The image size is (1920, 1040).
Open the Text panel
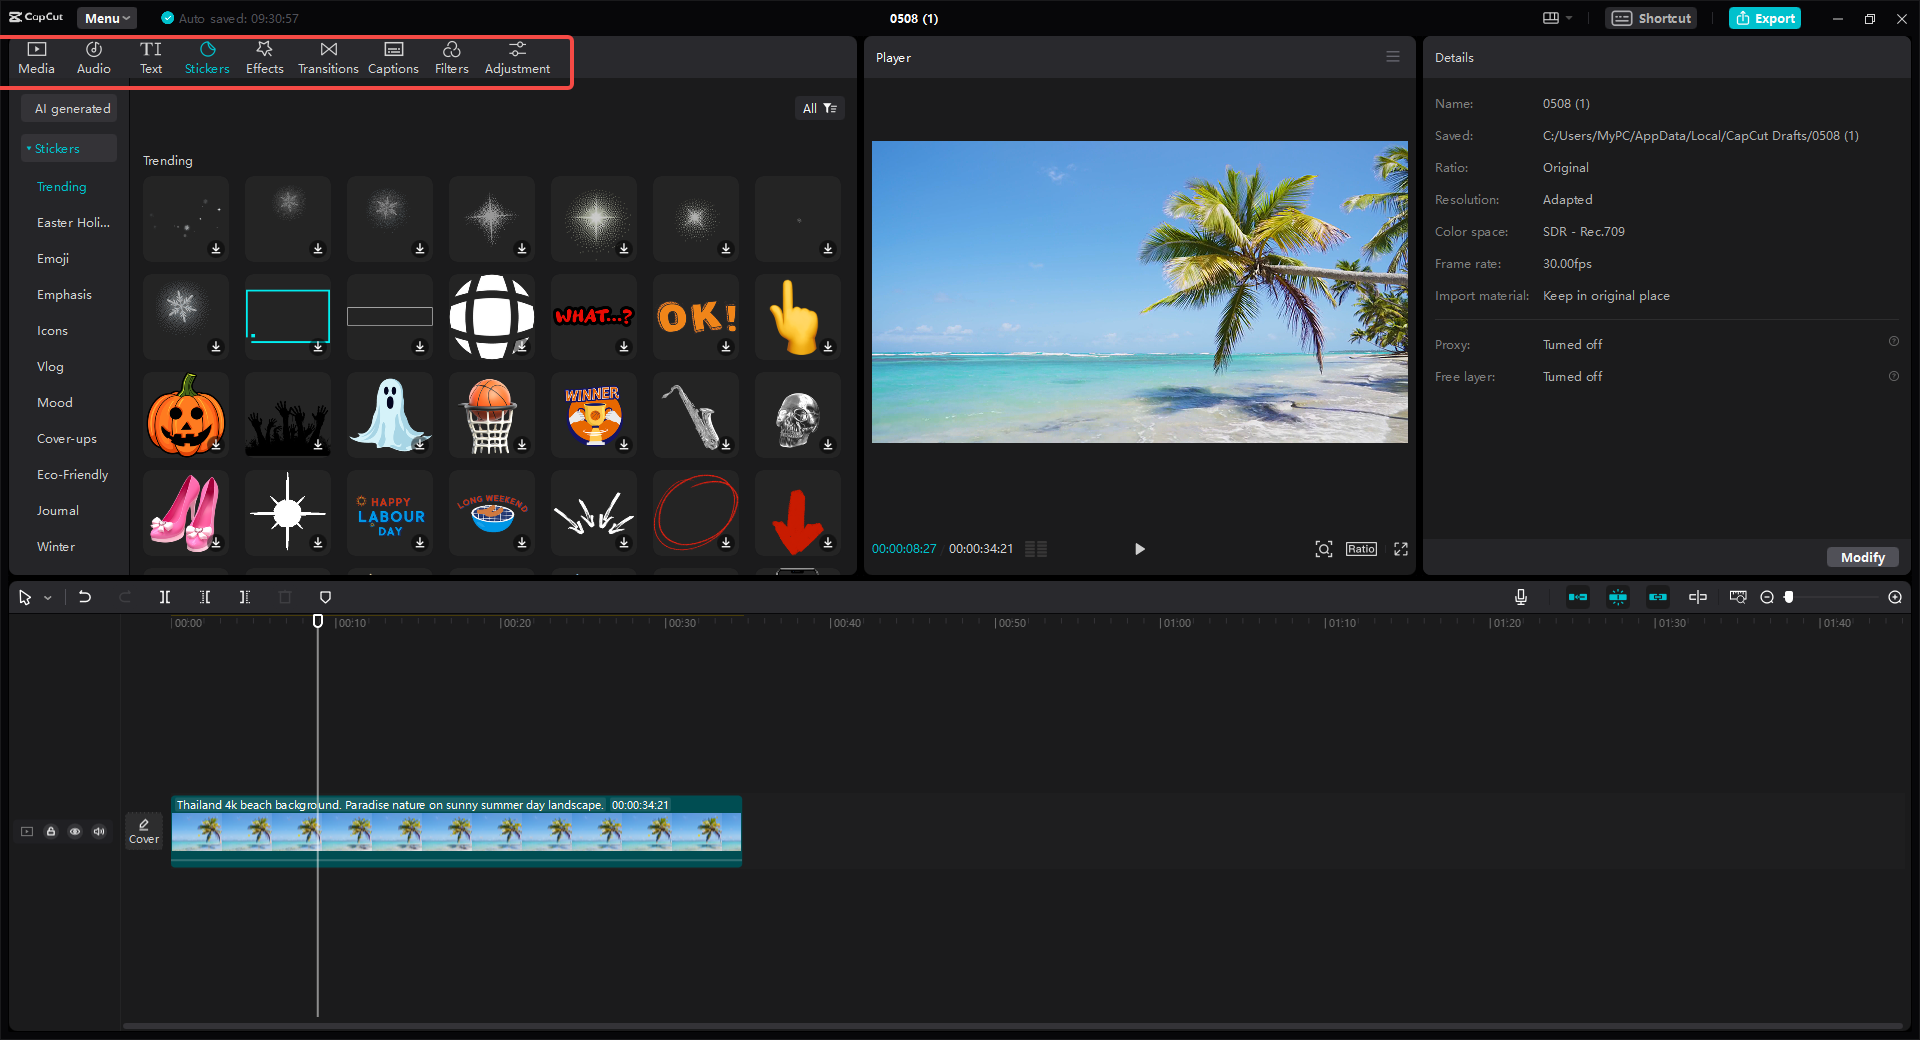point(151,57)
